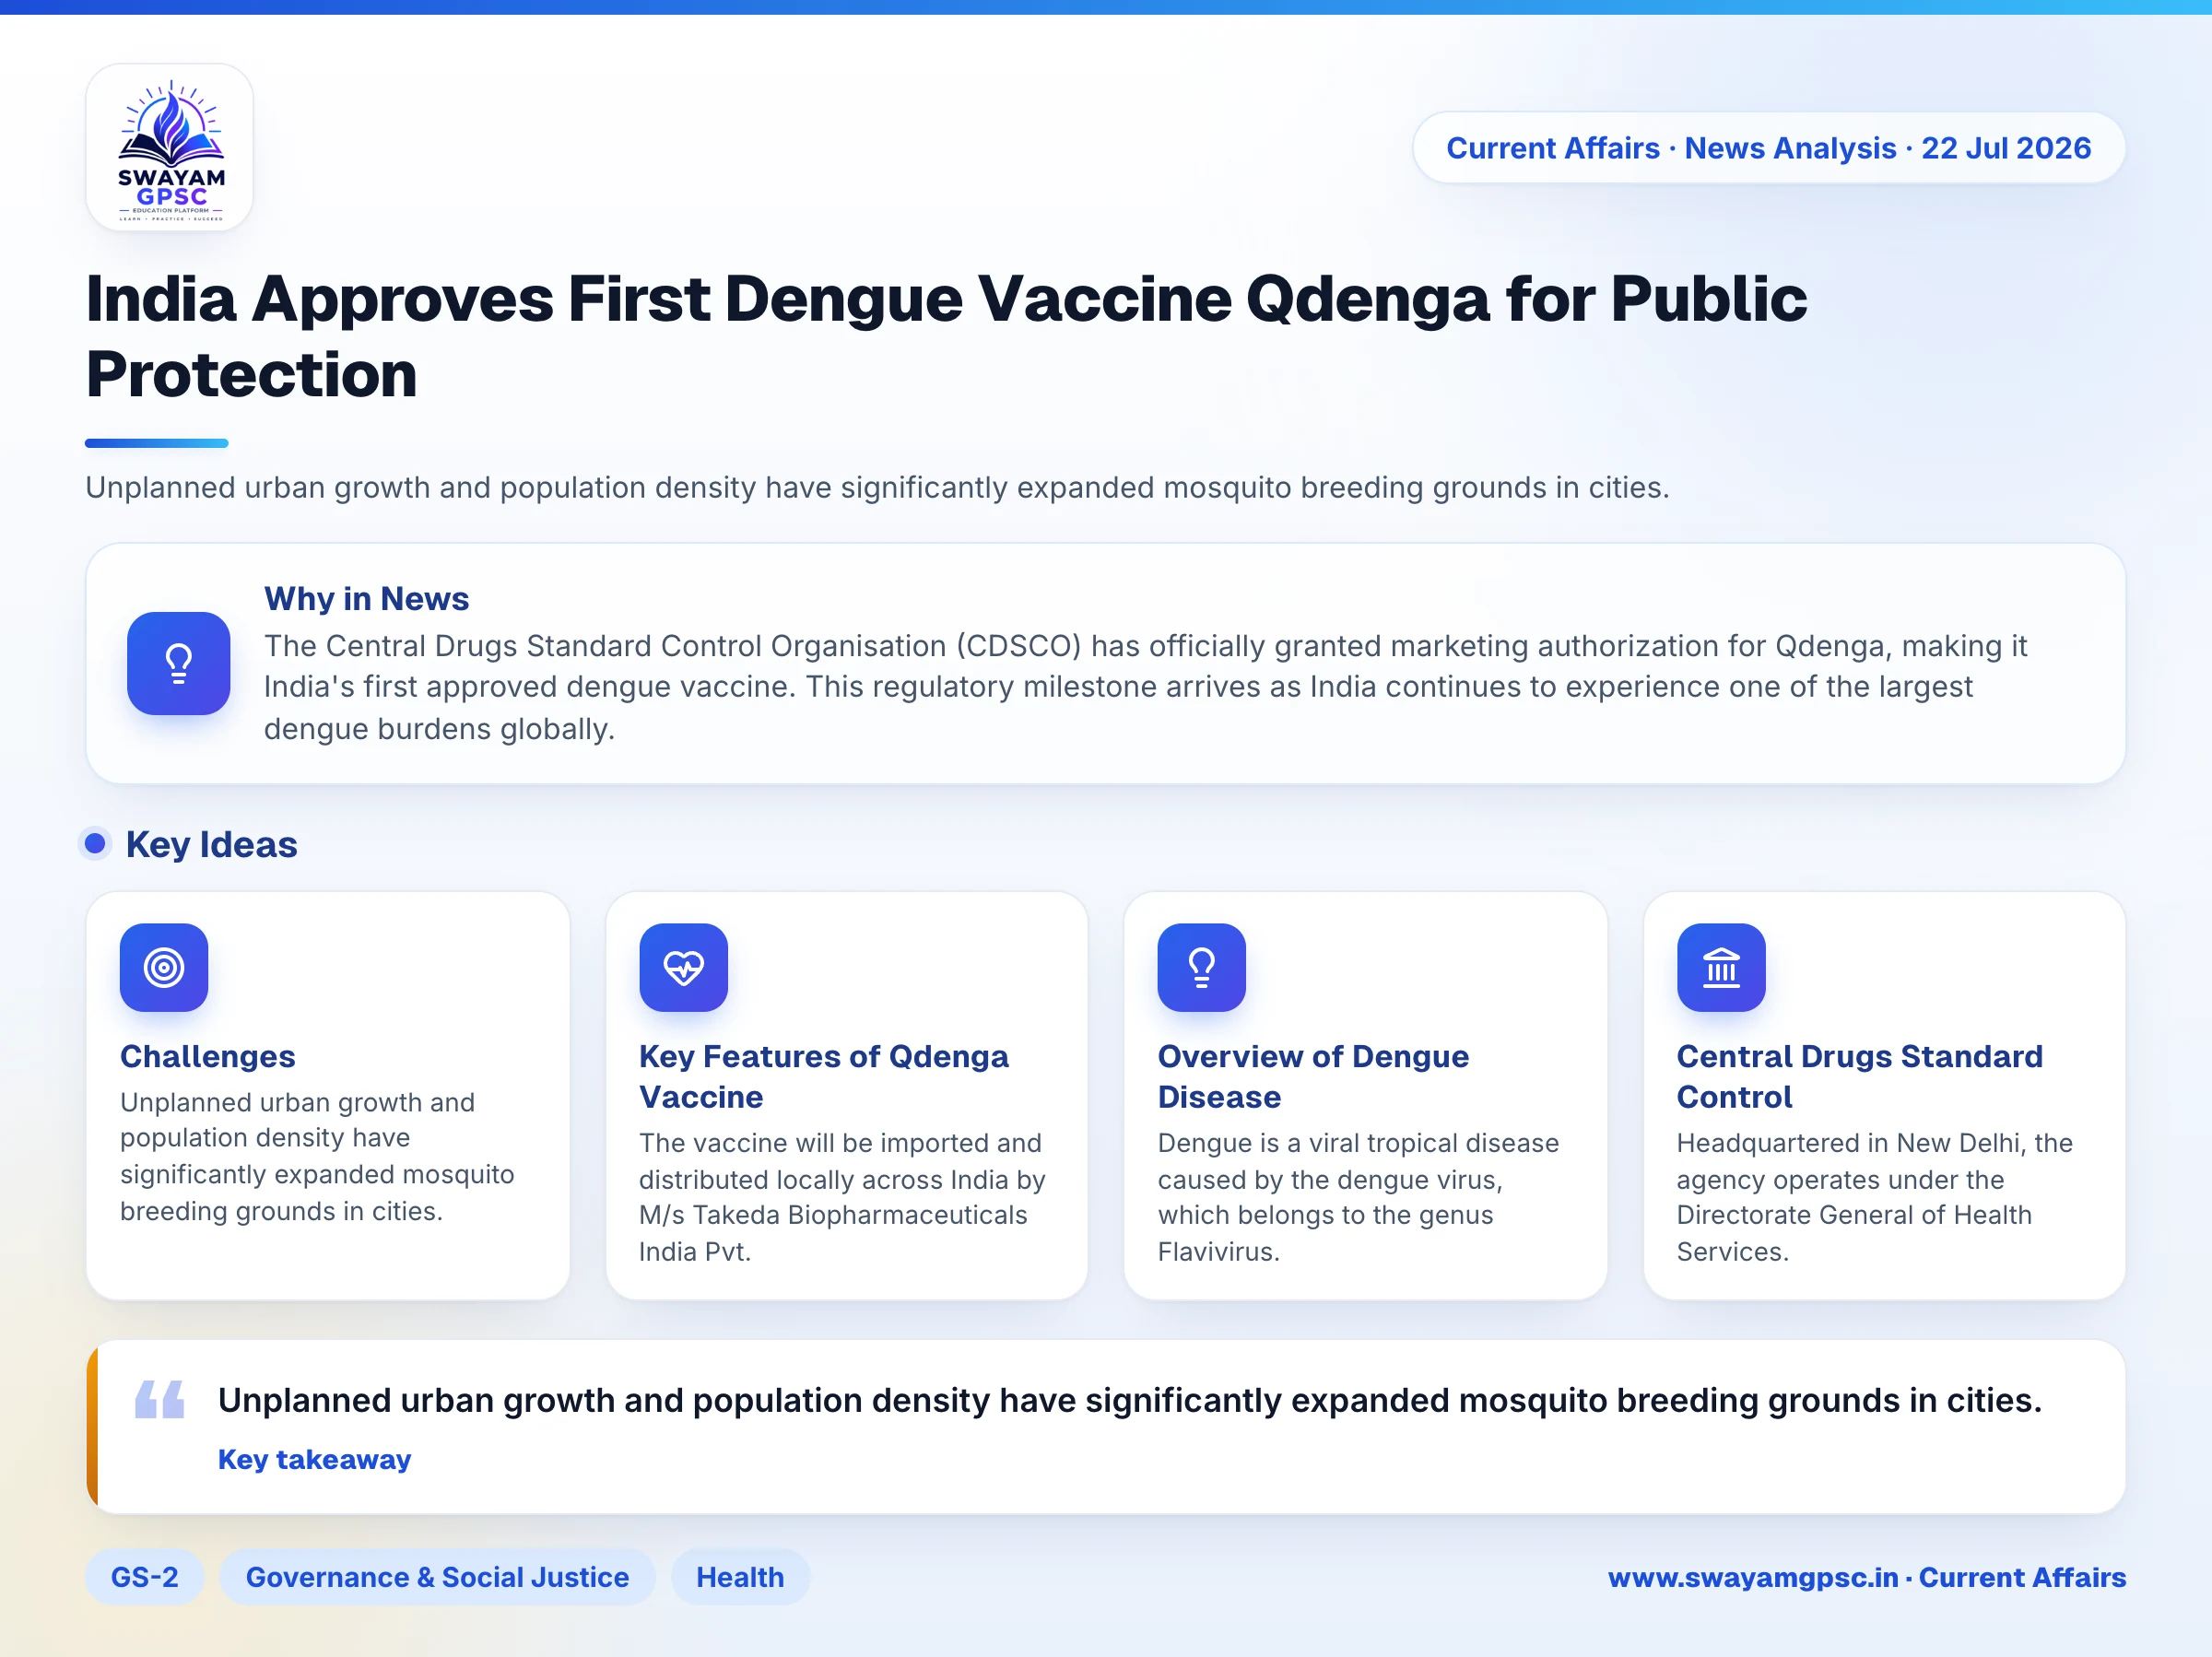Click the Why in News heading
The image size is (2212, 1657).
point(366,598)
